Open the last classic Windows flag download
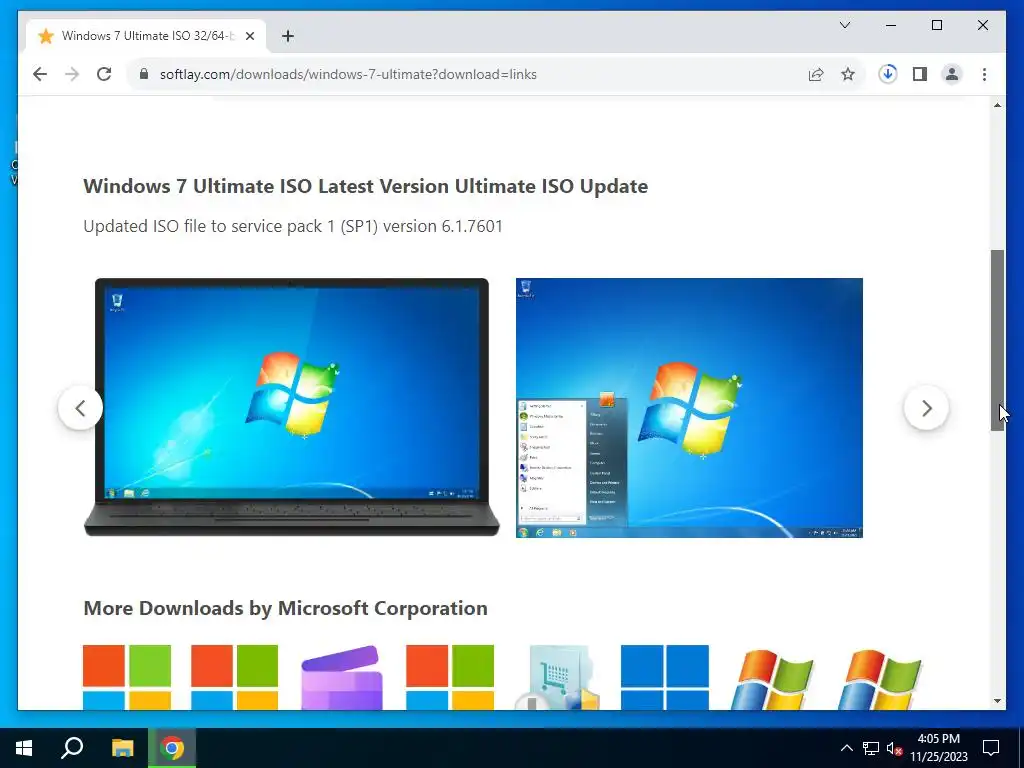 click(x=880, y=679)
